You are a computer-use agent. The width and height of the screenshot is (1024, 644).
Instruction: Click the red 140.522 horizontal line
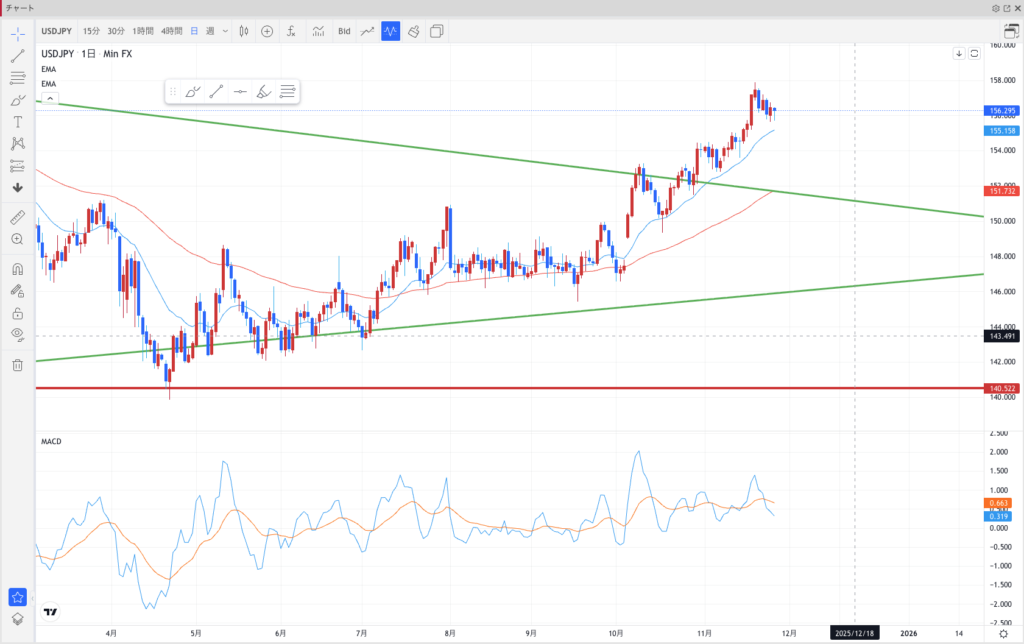point(500,387)
